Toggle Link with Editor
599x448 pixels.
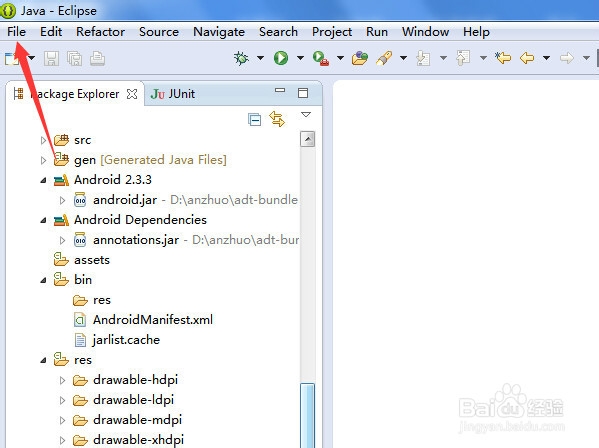coord(277,119)
